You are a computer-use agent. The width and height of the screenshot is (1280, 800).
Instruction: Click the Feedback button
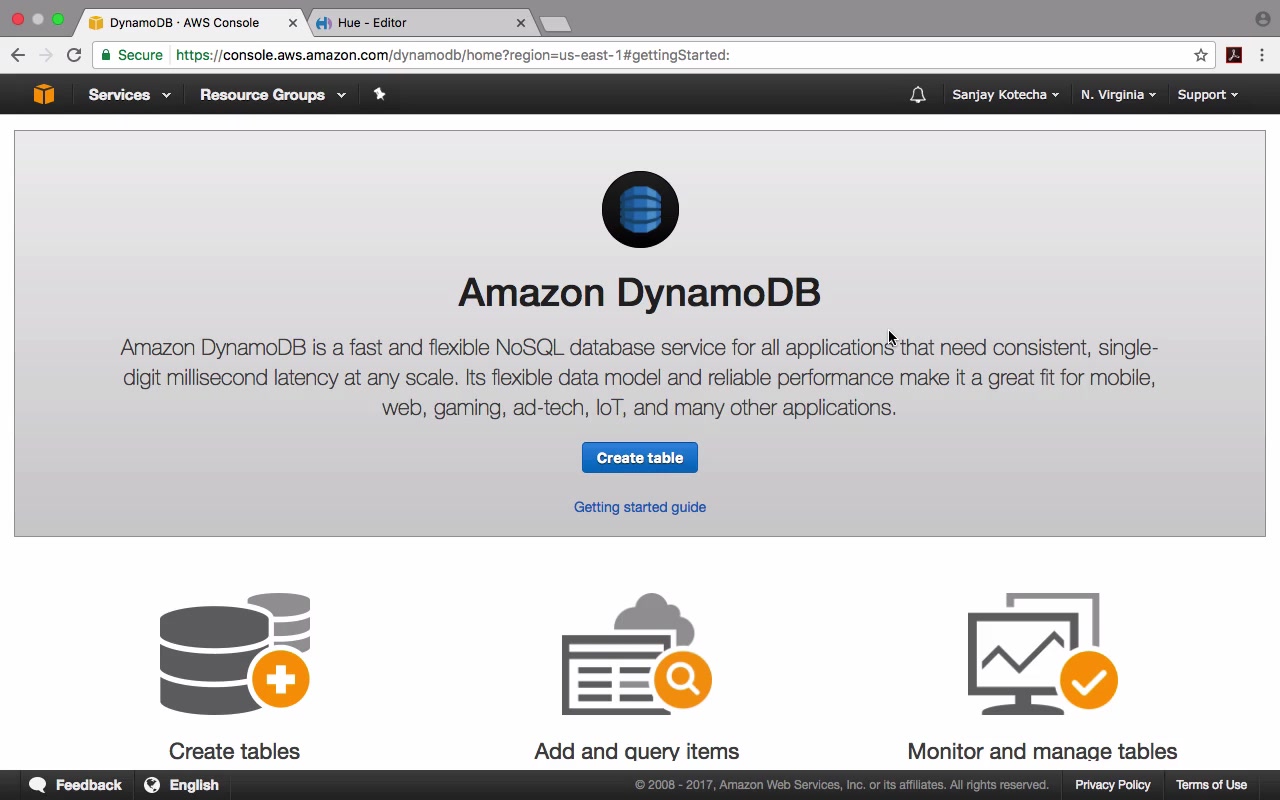pos(75,785)
